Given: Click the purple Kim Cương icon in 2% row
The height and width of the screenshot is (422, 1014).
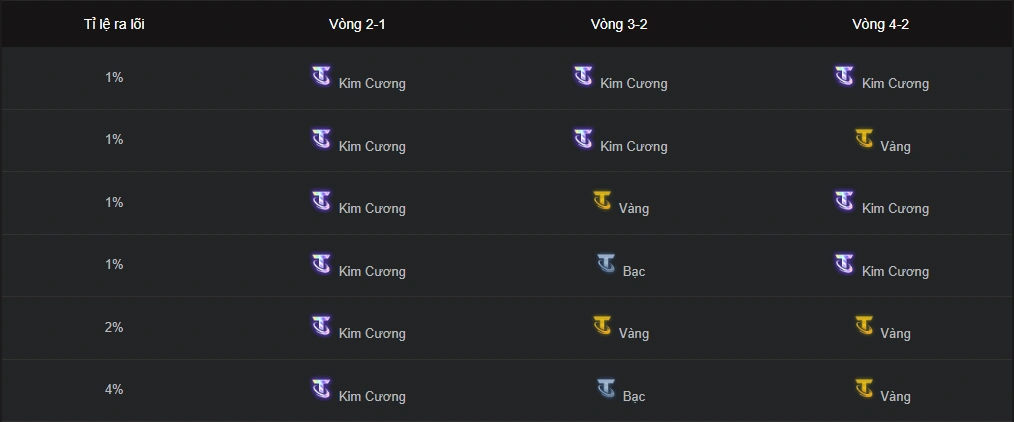Looking at the screenshot, I should tap(321, 325).
